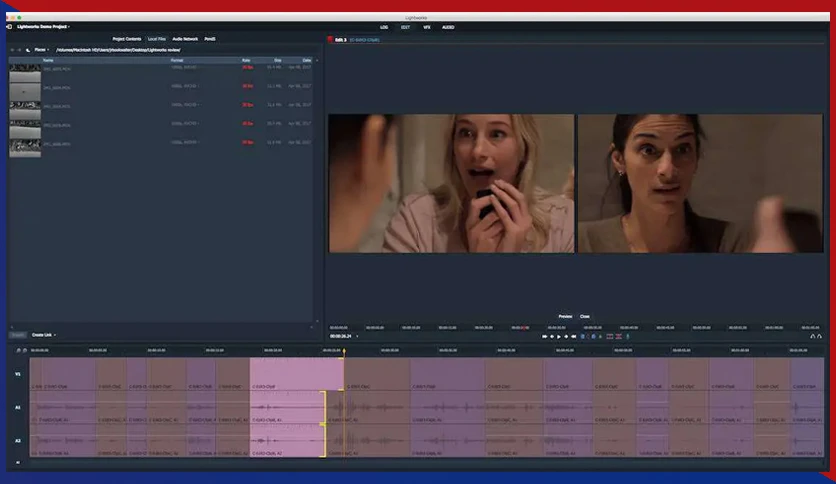Switch to the EDIT workspace tab
The height and width of the screenshot is (484, 836).
[x=405, y=27]
